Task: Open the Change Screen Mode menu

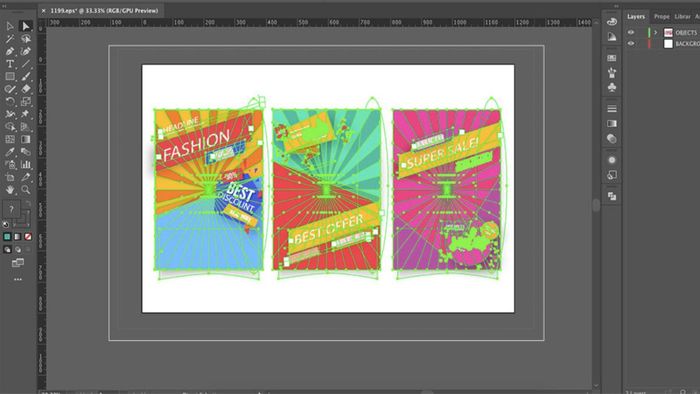Action: pyautogui.click(x=18, y=263)
